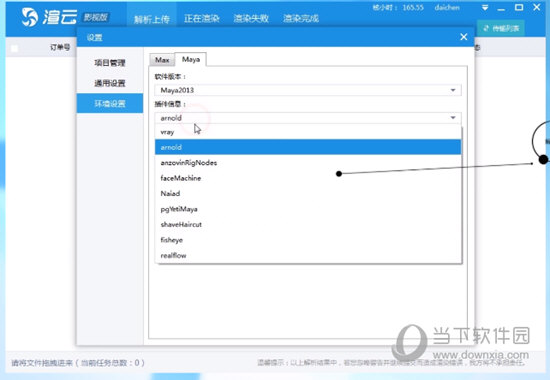Go to 渲染失败 tab

[x=251, y=19]
